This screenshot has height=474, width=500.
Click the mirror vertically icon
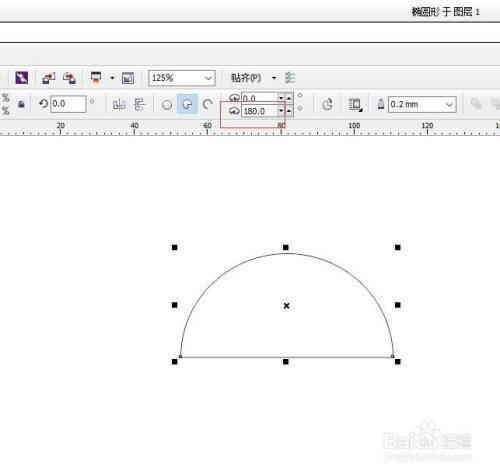click(x=139, y=105)
